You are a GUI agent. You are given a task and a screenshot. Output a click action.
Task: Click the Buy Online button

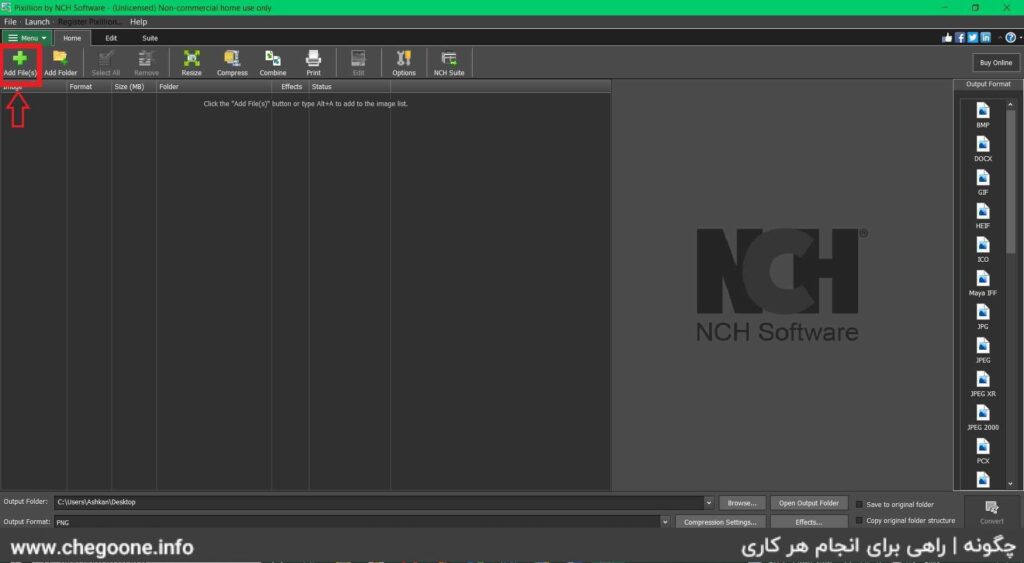coord(995,63)
